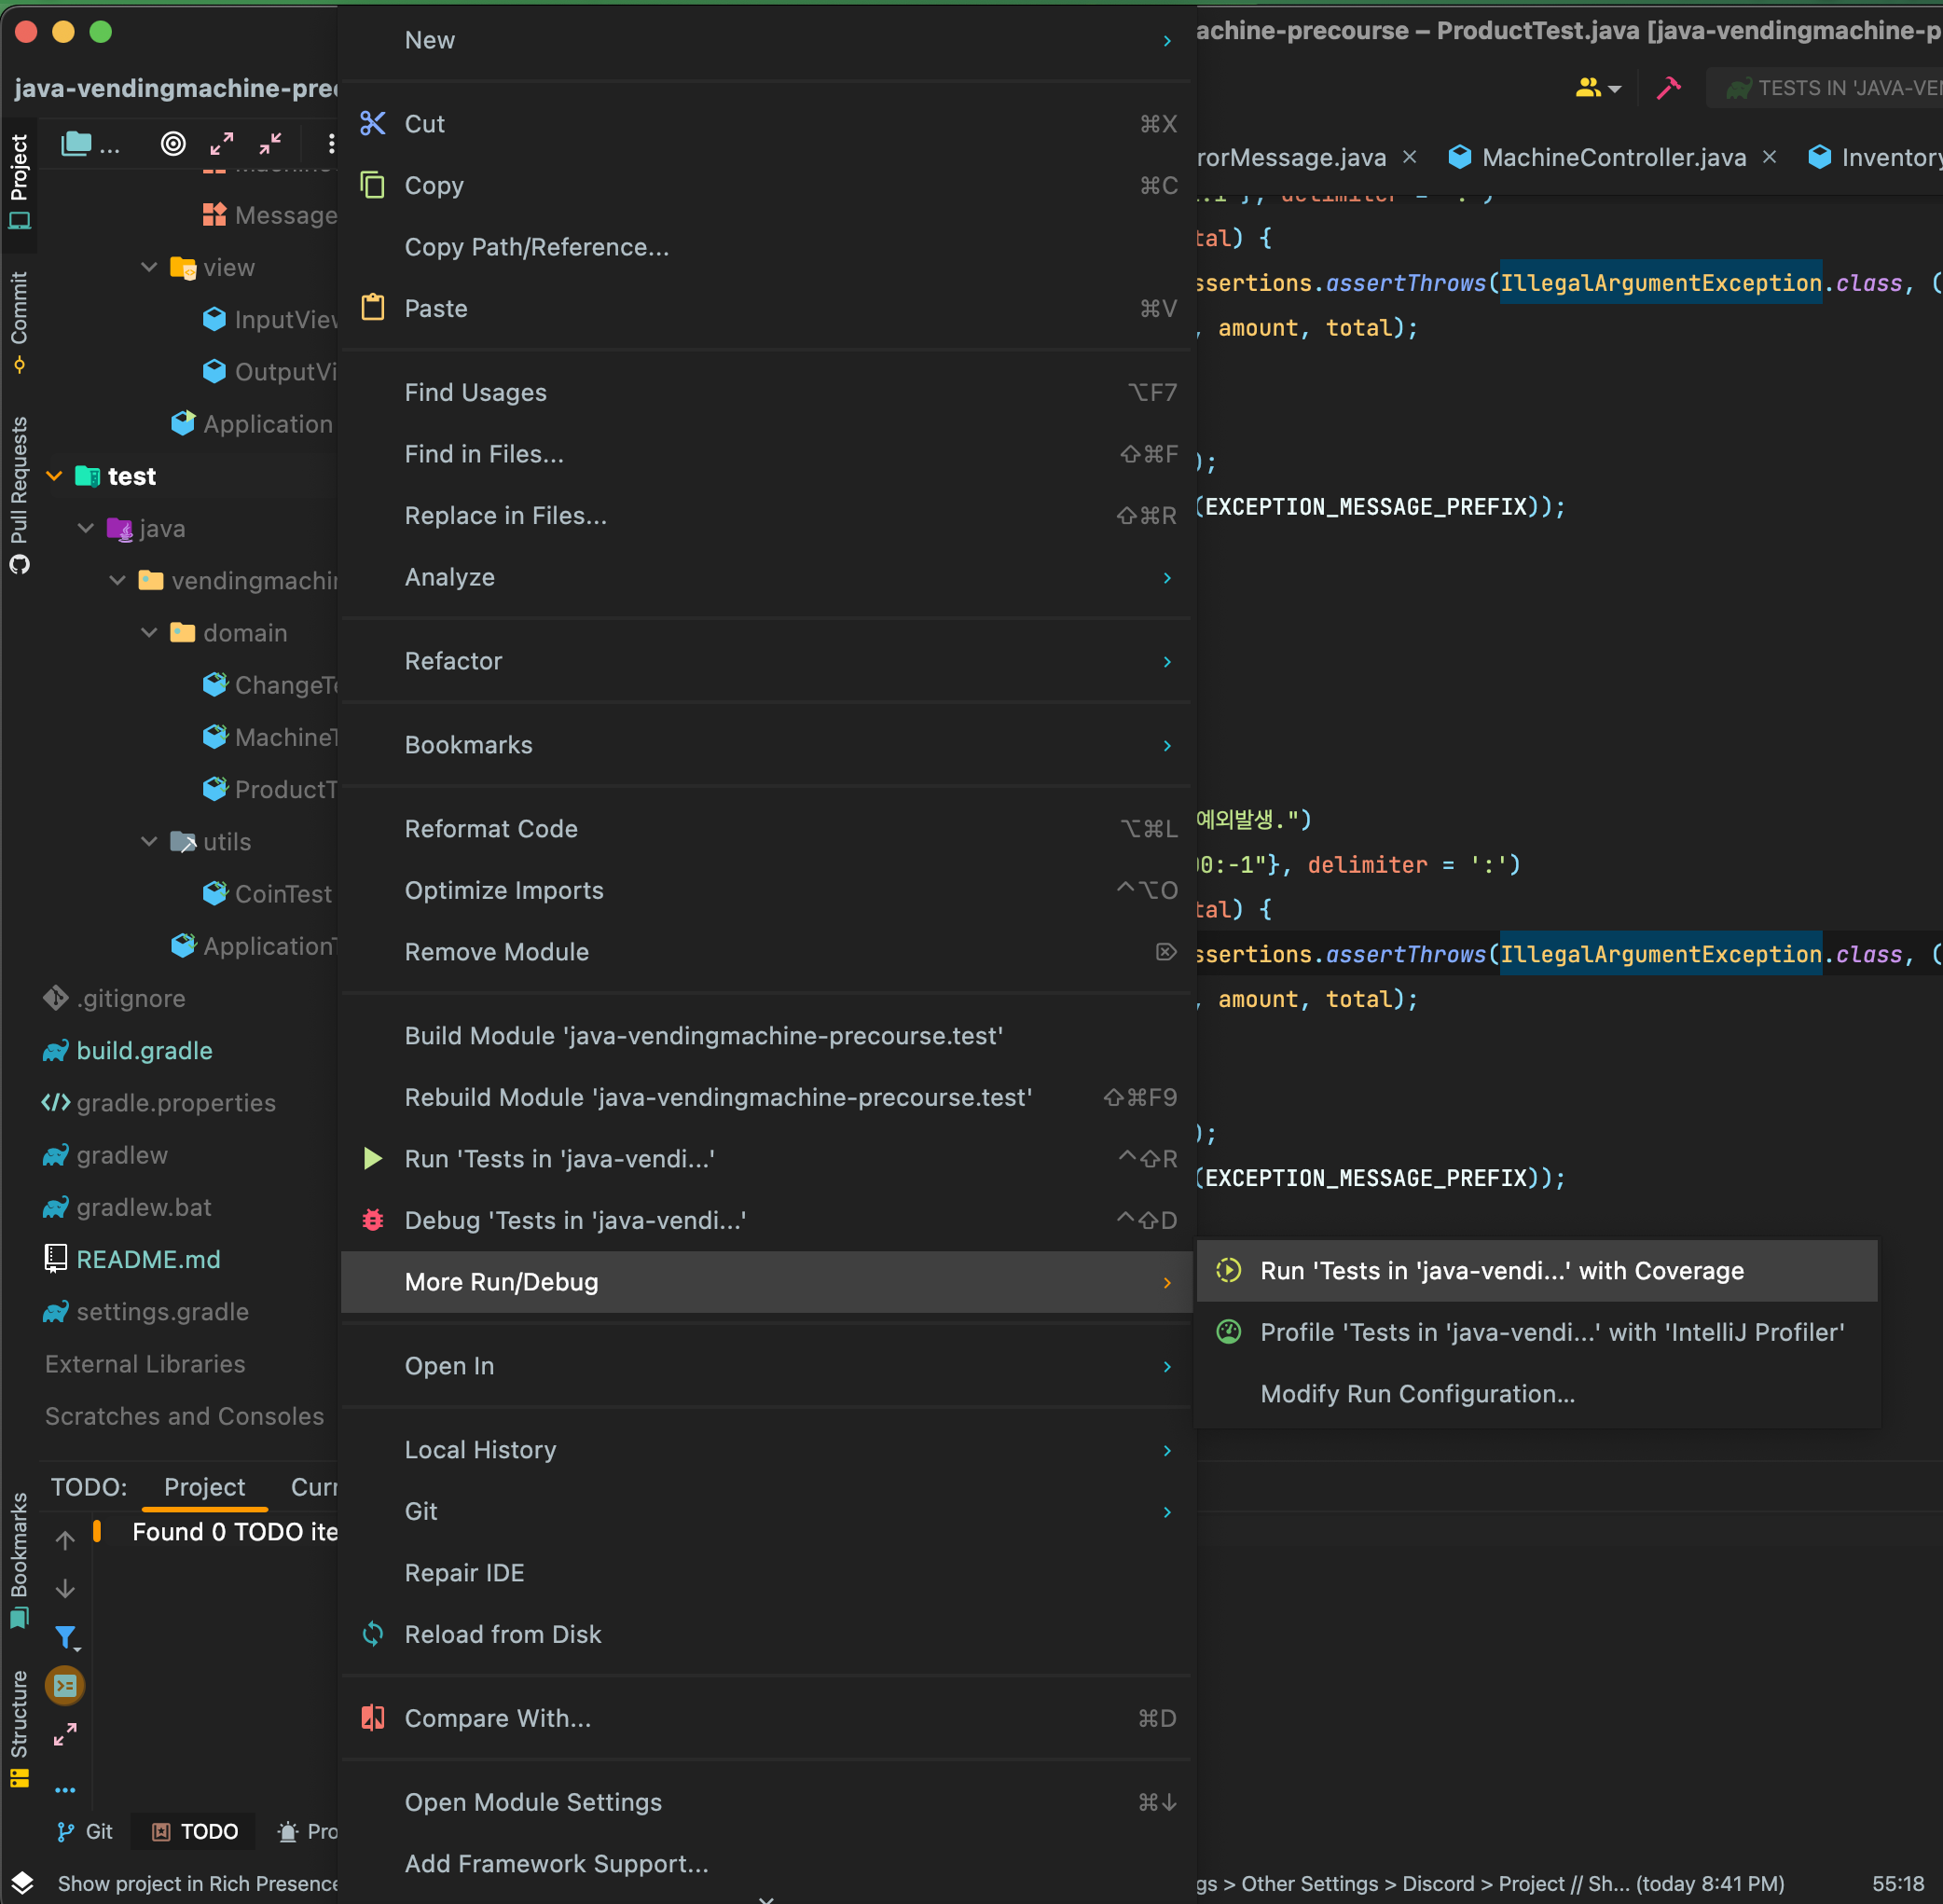Viewport: 1943px width, 1904px height.
Task: Click the collapse all icon in Project panel
Action: (270, 144)
